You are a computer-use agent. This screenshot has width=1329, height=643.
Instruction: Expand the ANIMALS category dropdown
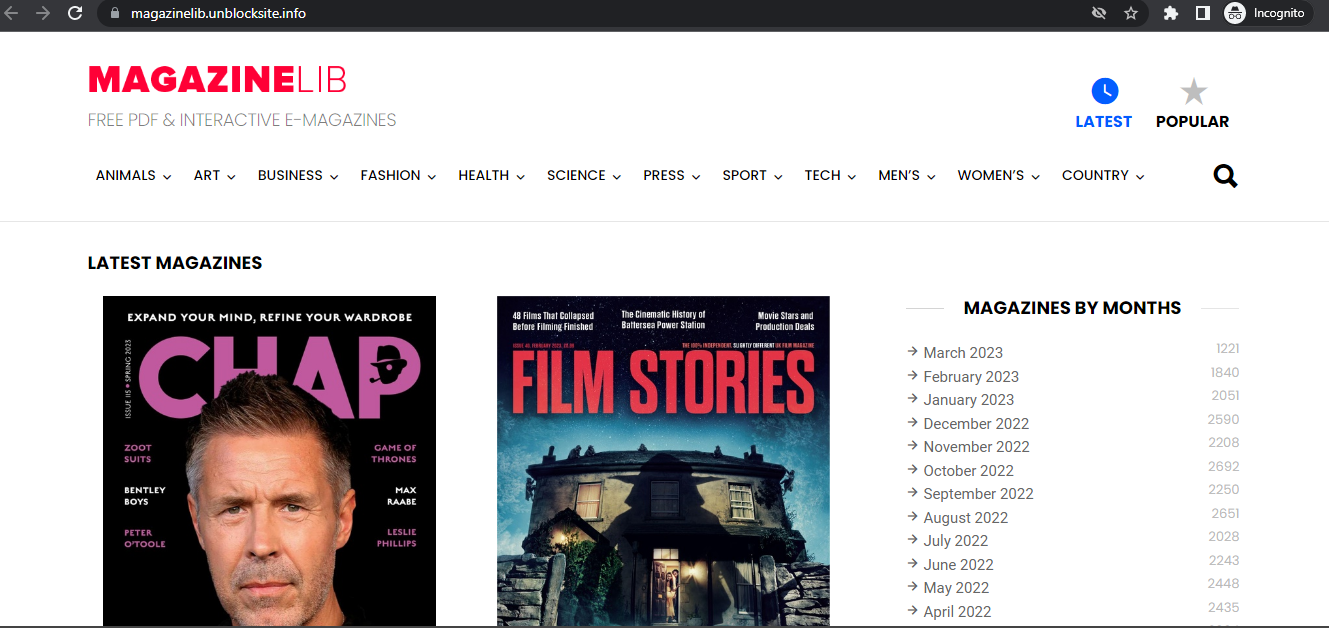pos(126,175)
